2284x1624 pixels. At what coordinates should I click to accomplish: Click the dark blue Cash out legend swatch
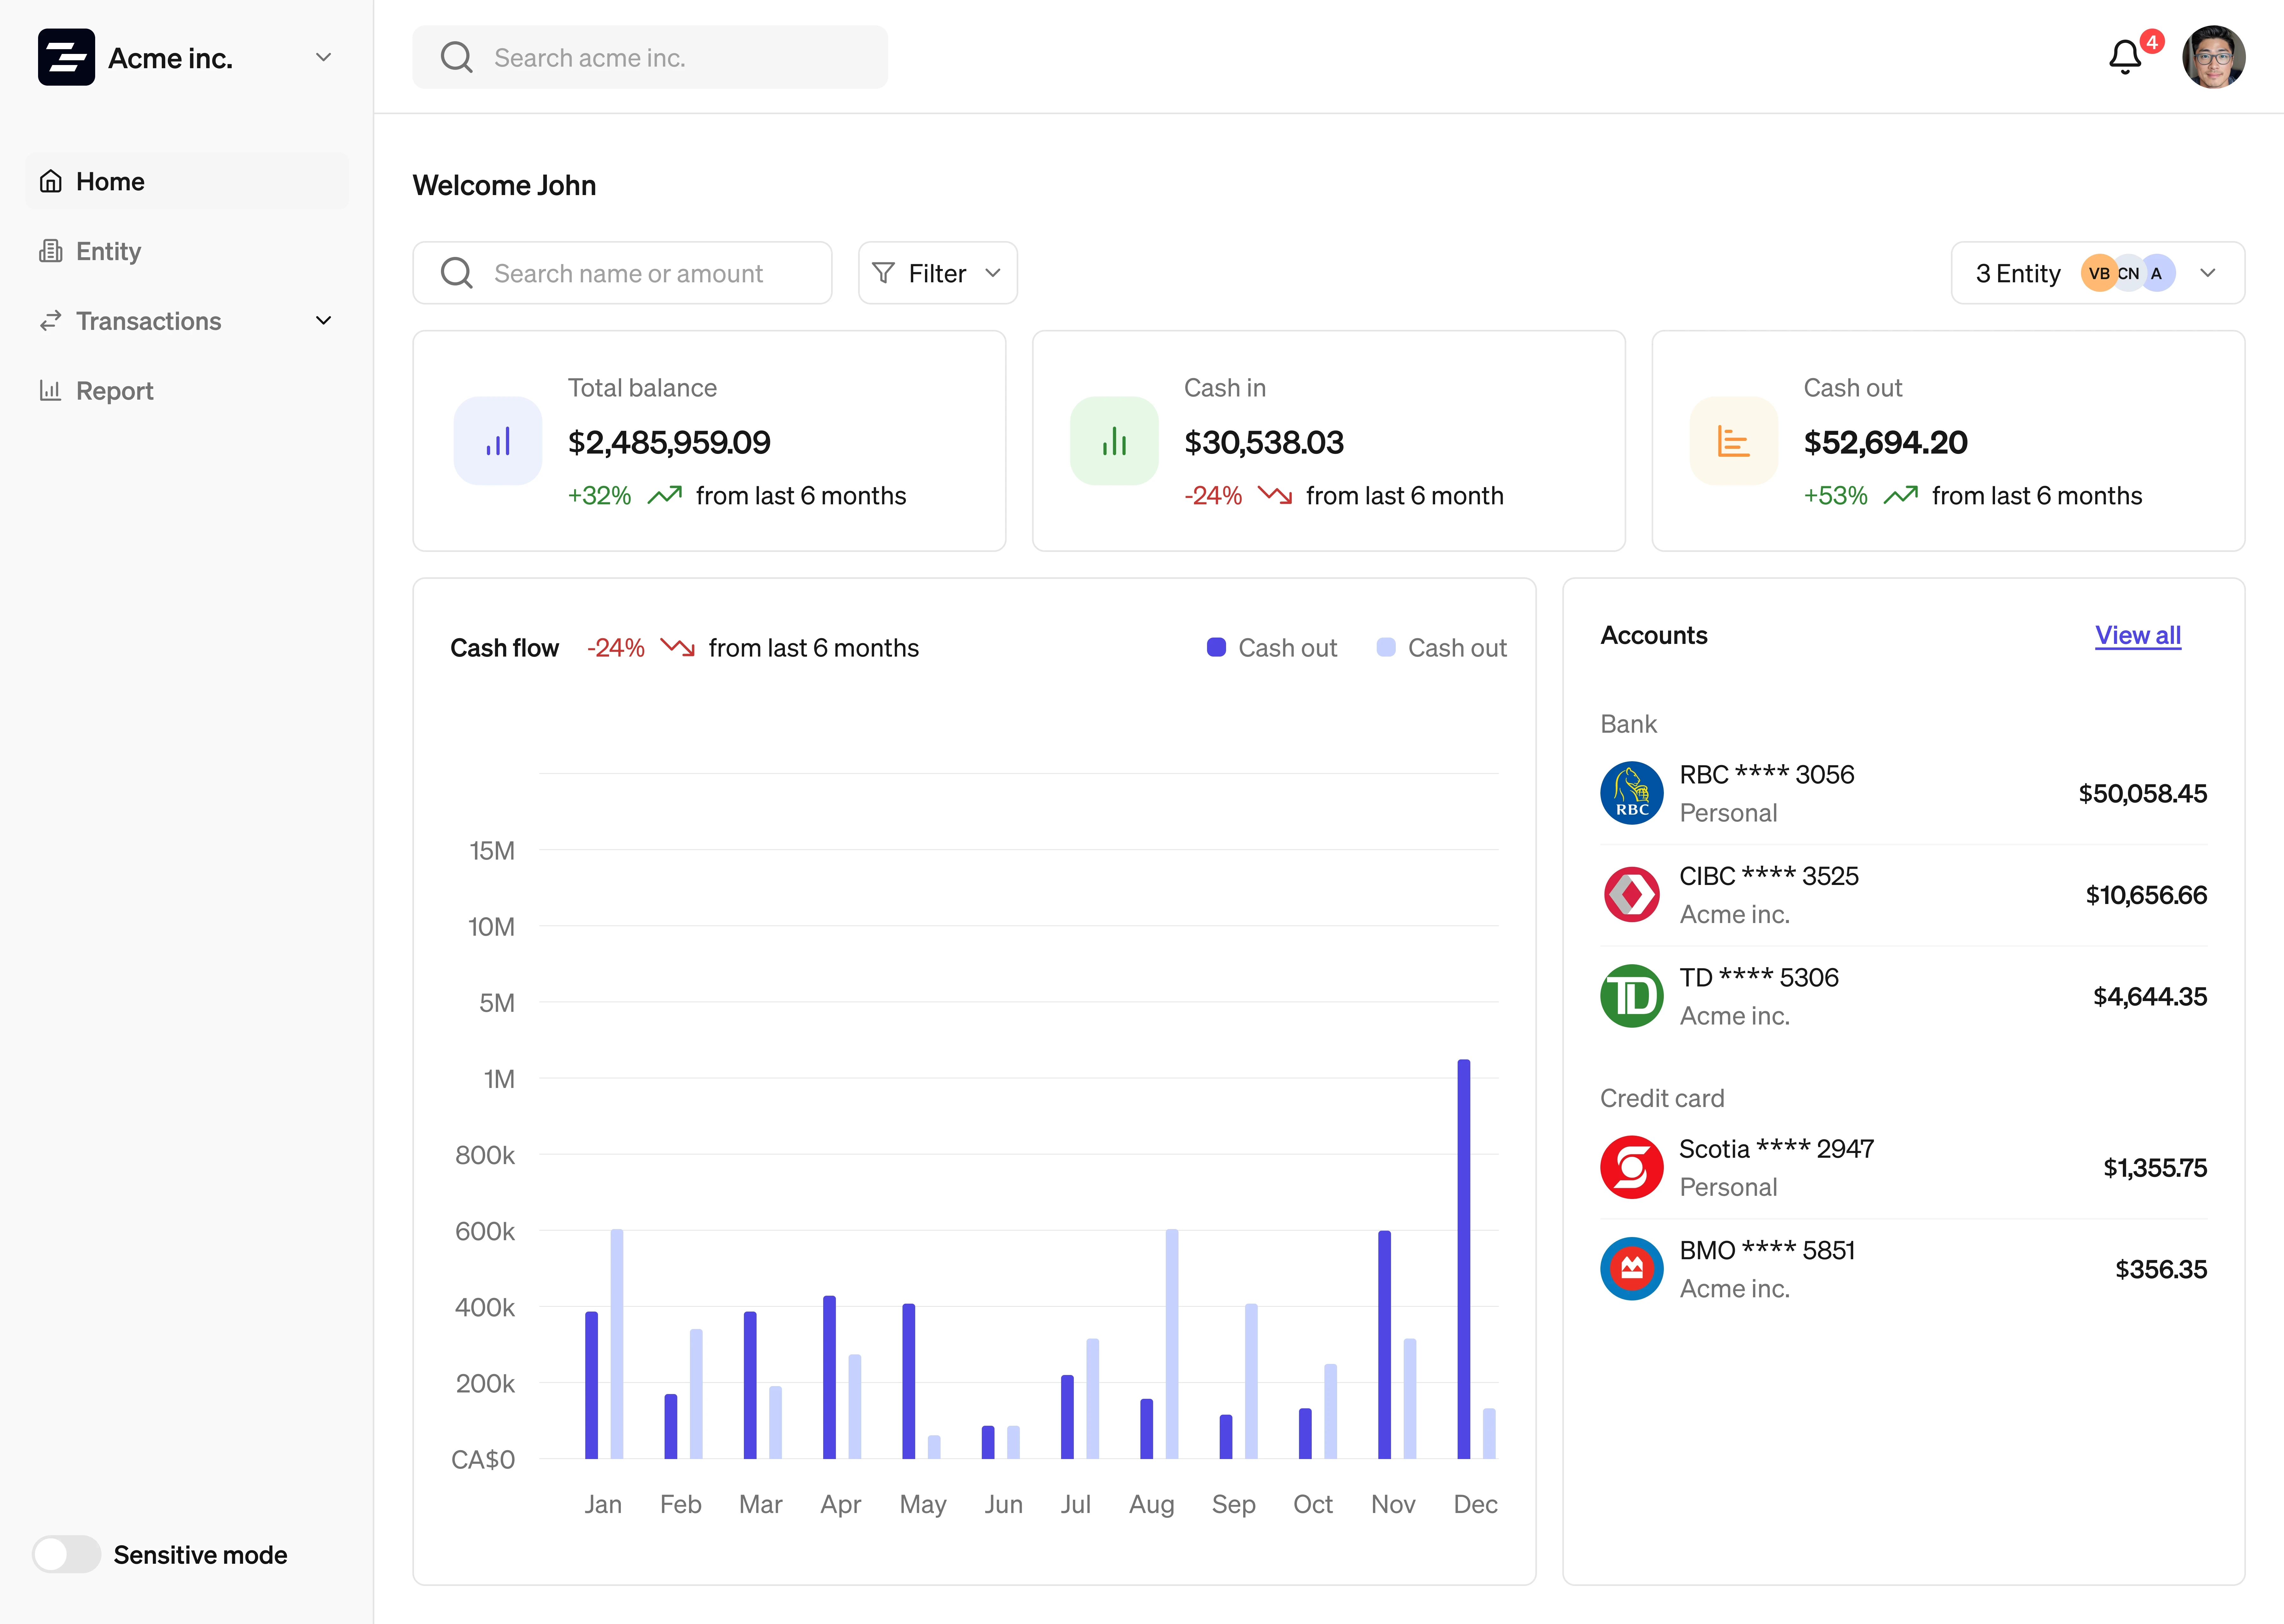pos(1216,647)
